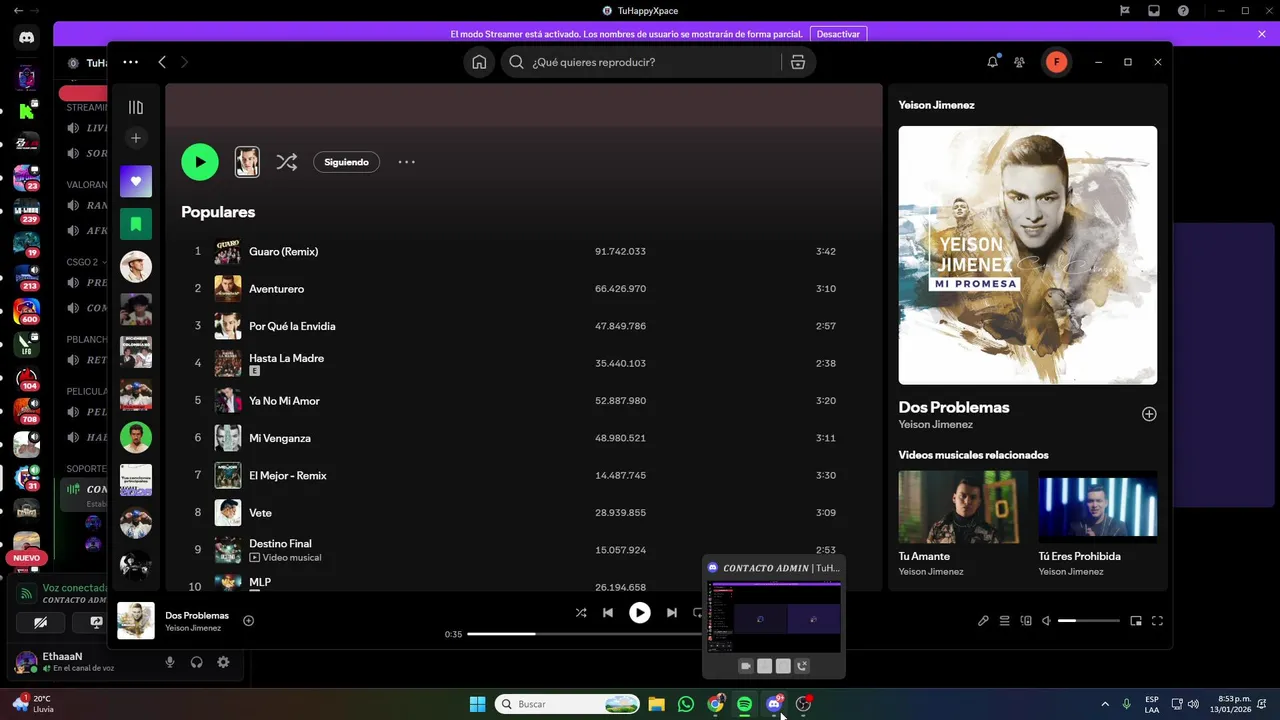The height and width of the screenshot is (720, 1280).
Task: Seek on the song progress bar
Action: tap(584, 634)
